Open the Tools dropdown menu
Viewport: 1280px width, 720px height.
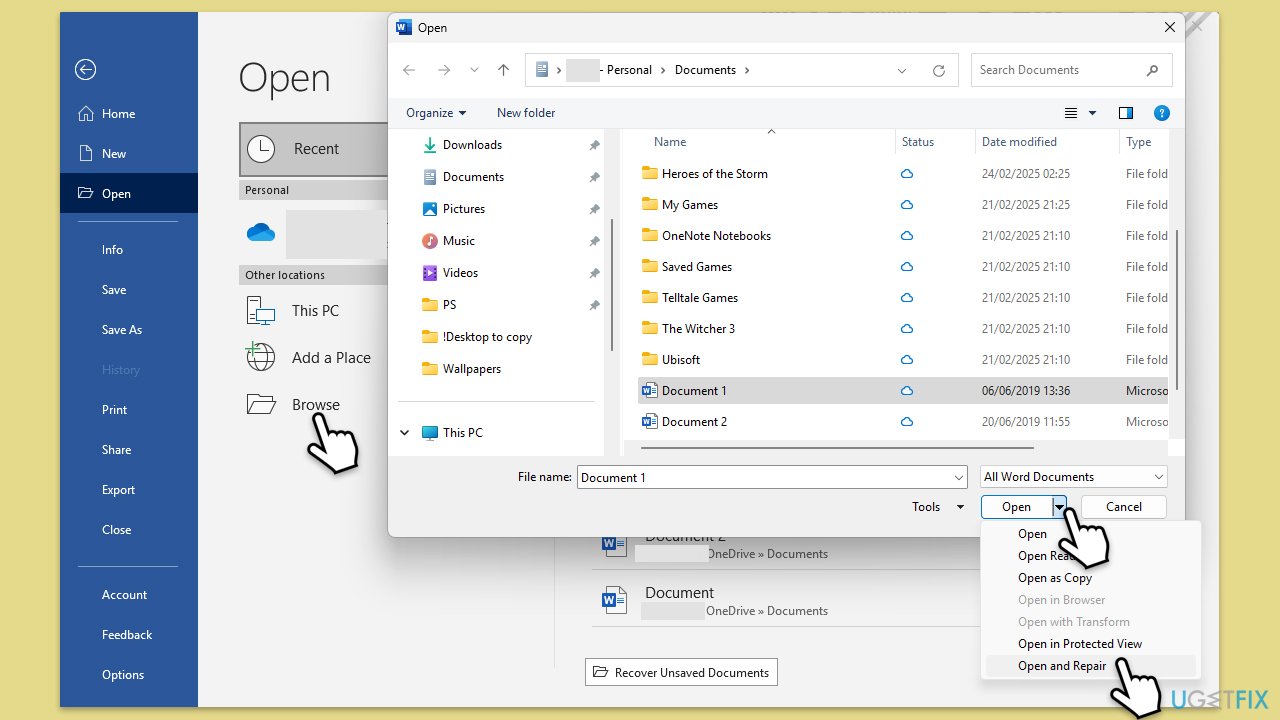[x=938, y=507]
